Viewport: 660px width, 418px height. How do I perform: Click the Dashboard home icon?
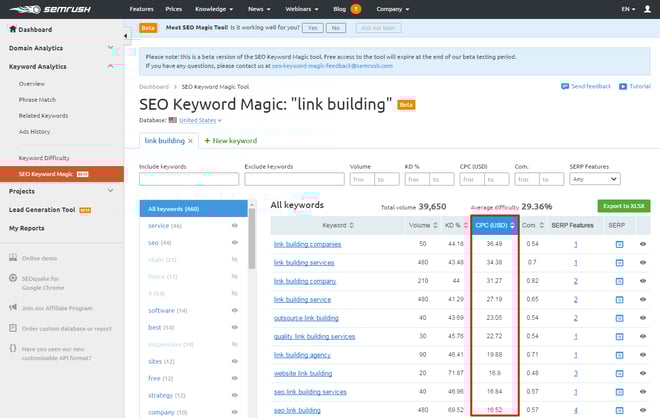point(13,29)
